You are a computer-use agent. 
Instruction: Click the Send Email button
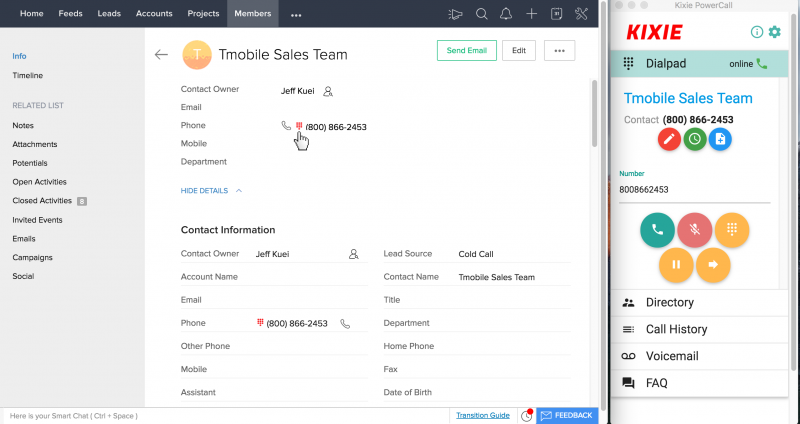[467, 51]
